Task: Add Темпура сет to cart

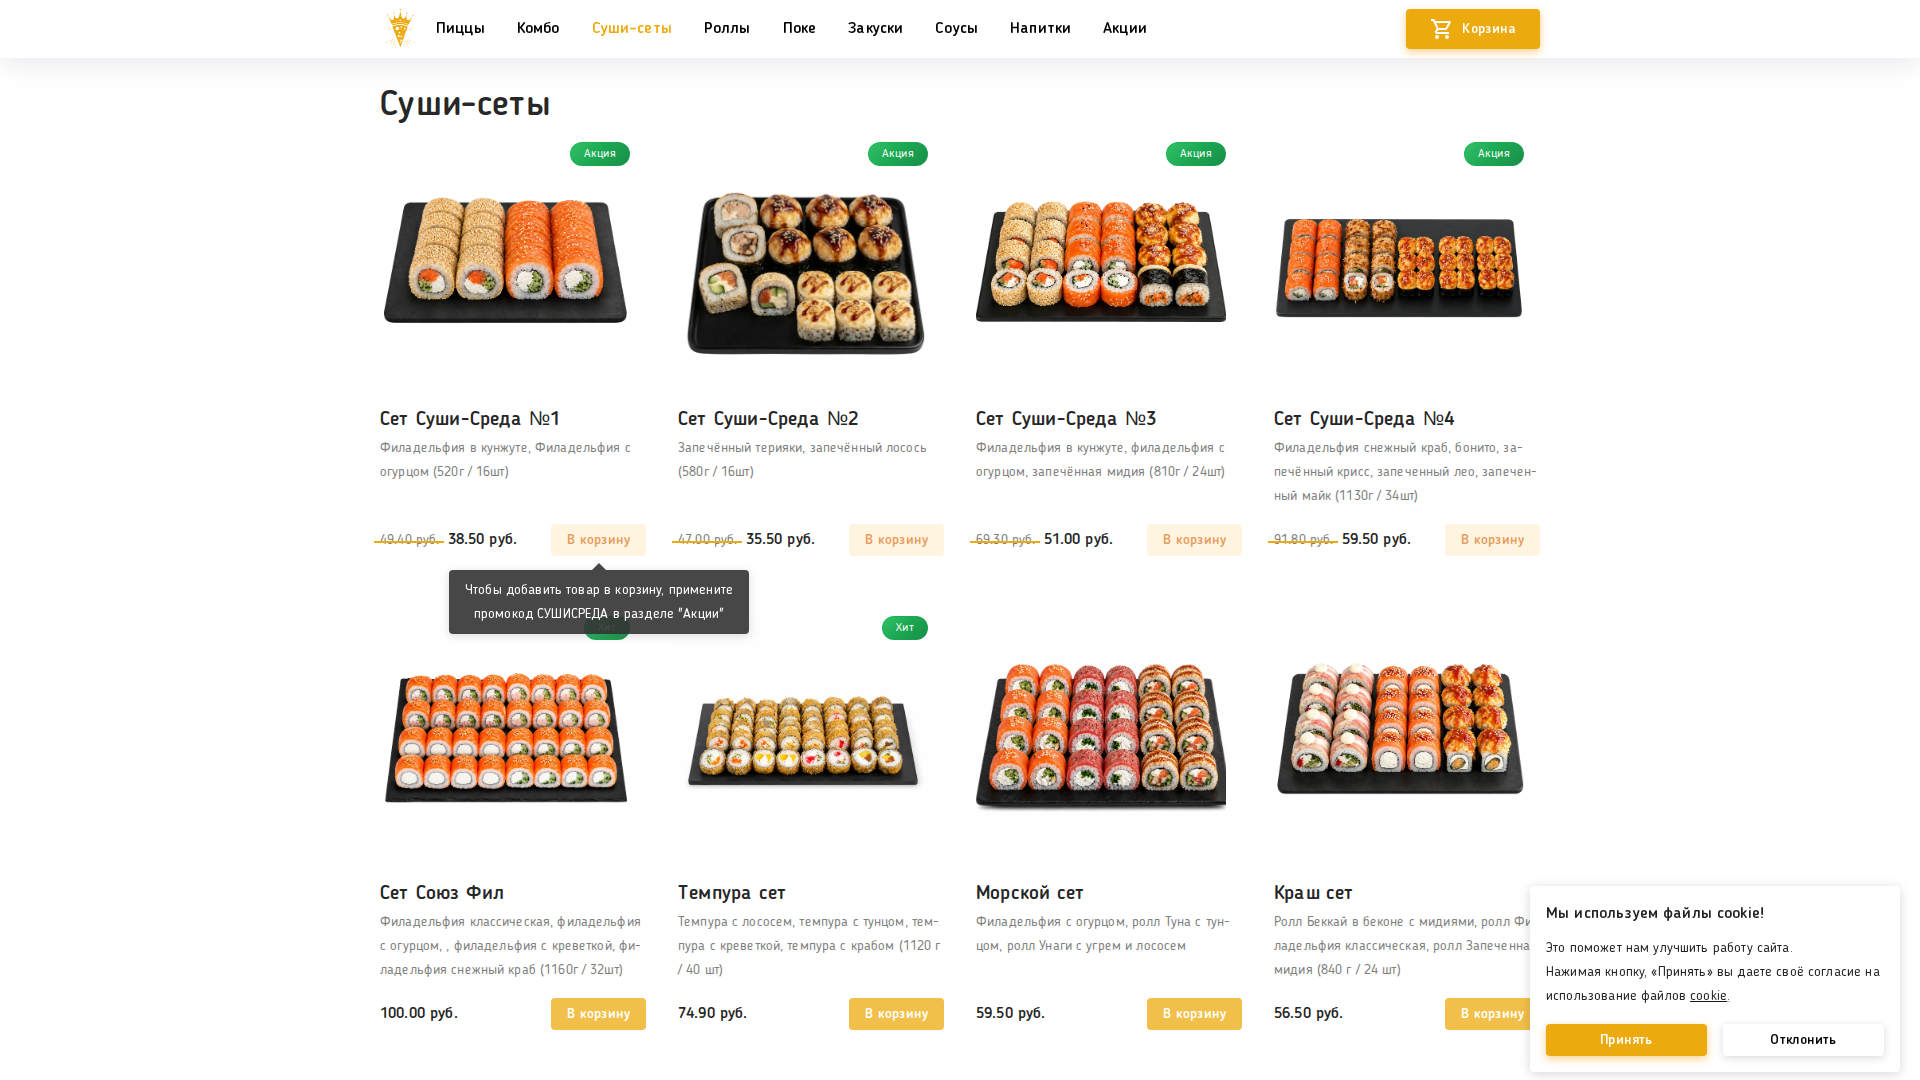Action: click(896, 1014)
